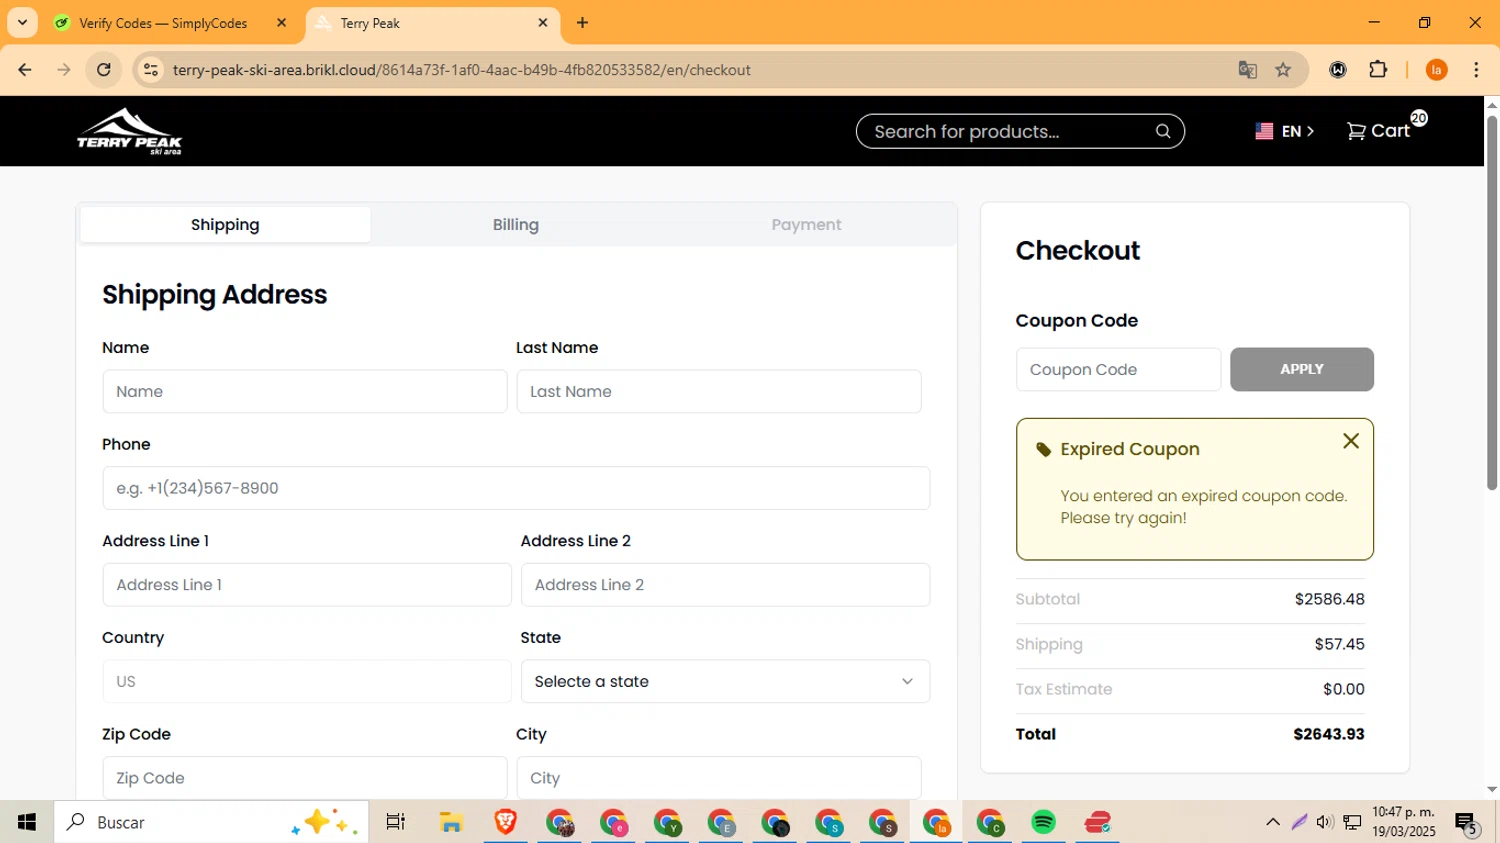Click the Shipping cost $57.45
The height and width of the screenshot is (843, 1500).
[1339, 644]
